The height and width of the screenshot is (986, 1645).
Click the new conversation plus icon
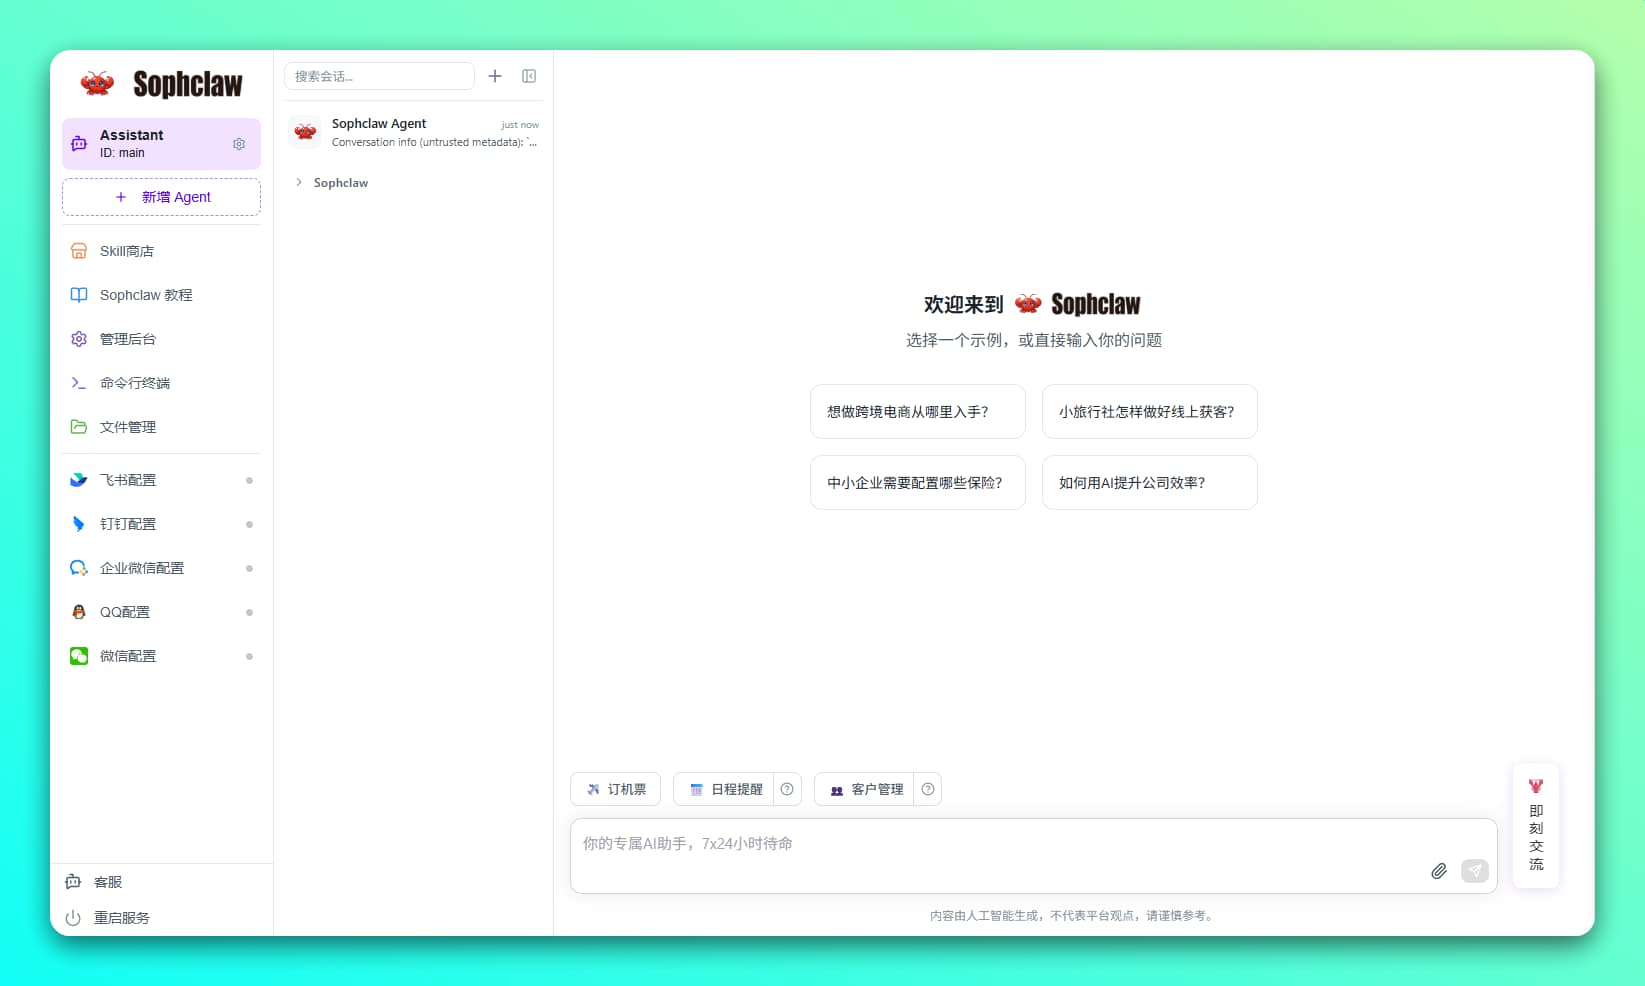coord(495,76)
